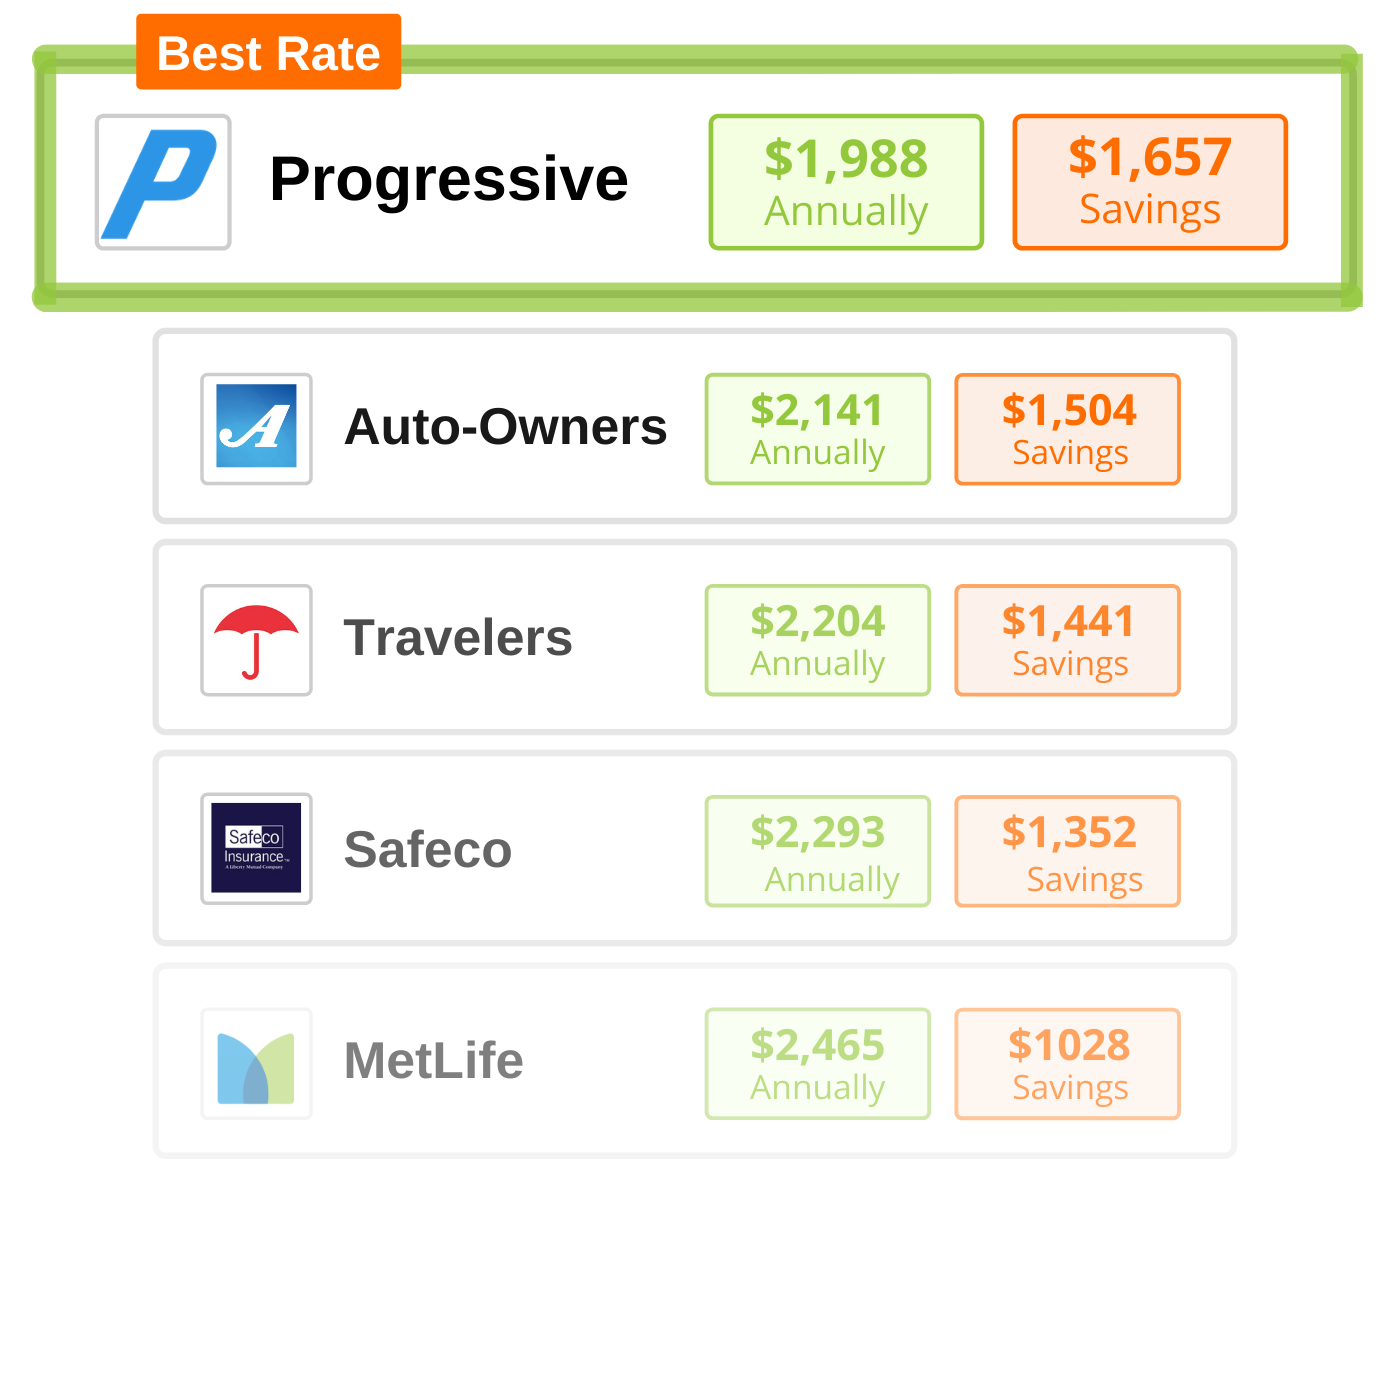
Task: Click the Safeco Insurance logo
Action: 256,849
